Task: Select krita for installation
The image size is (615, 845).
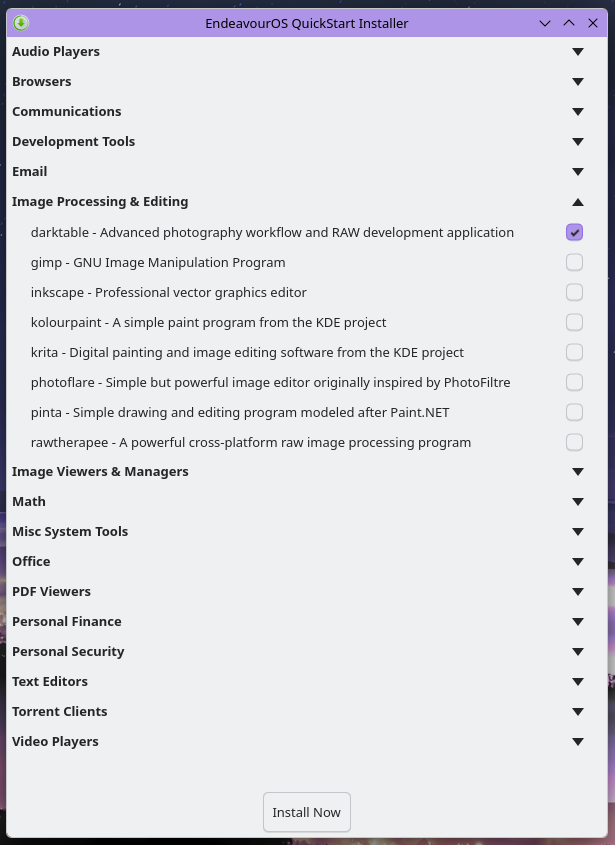Action: 574,352
